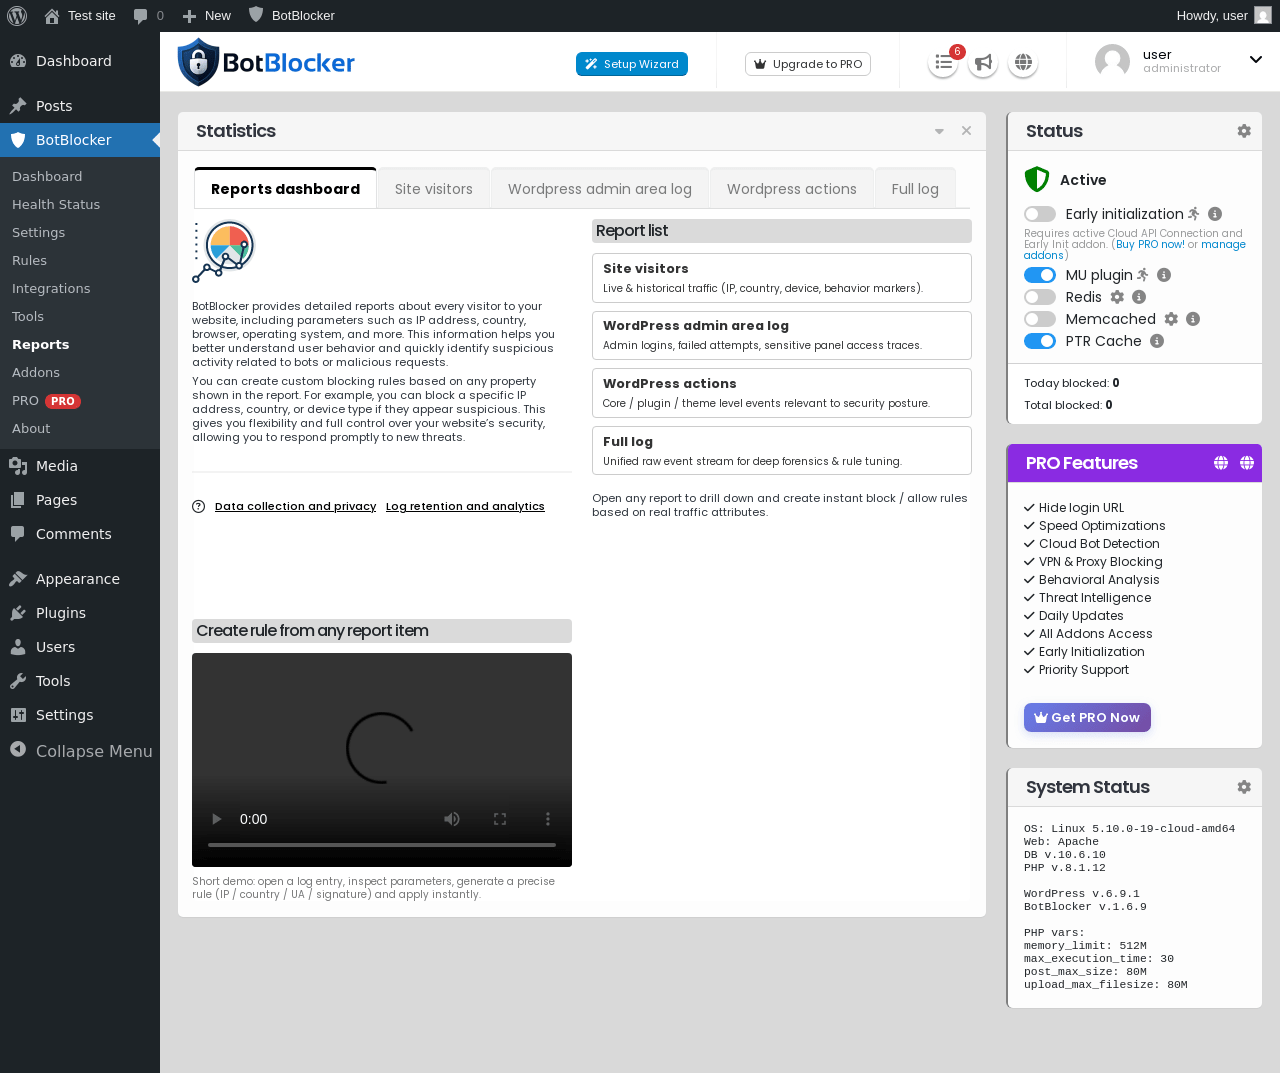Click the BotBlocker logo in the header
Image resolution: width=1280 pixels, height=1073 pixels.
tap(266, 62)
